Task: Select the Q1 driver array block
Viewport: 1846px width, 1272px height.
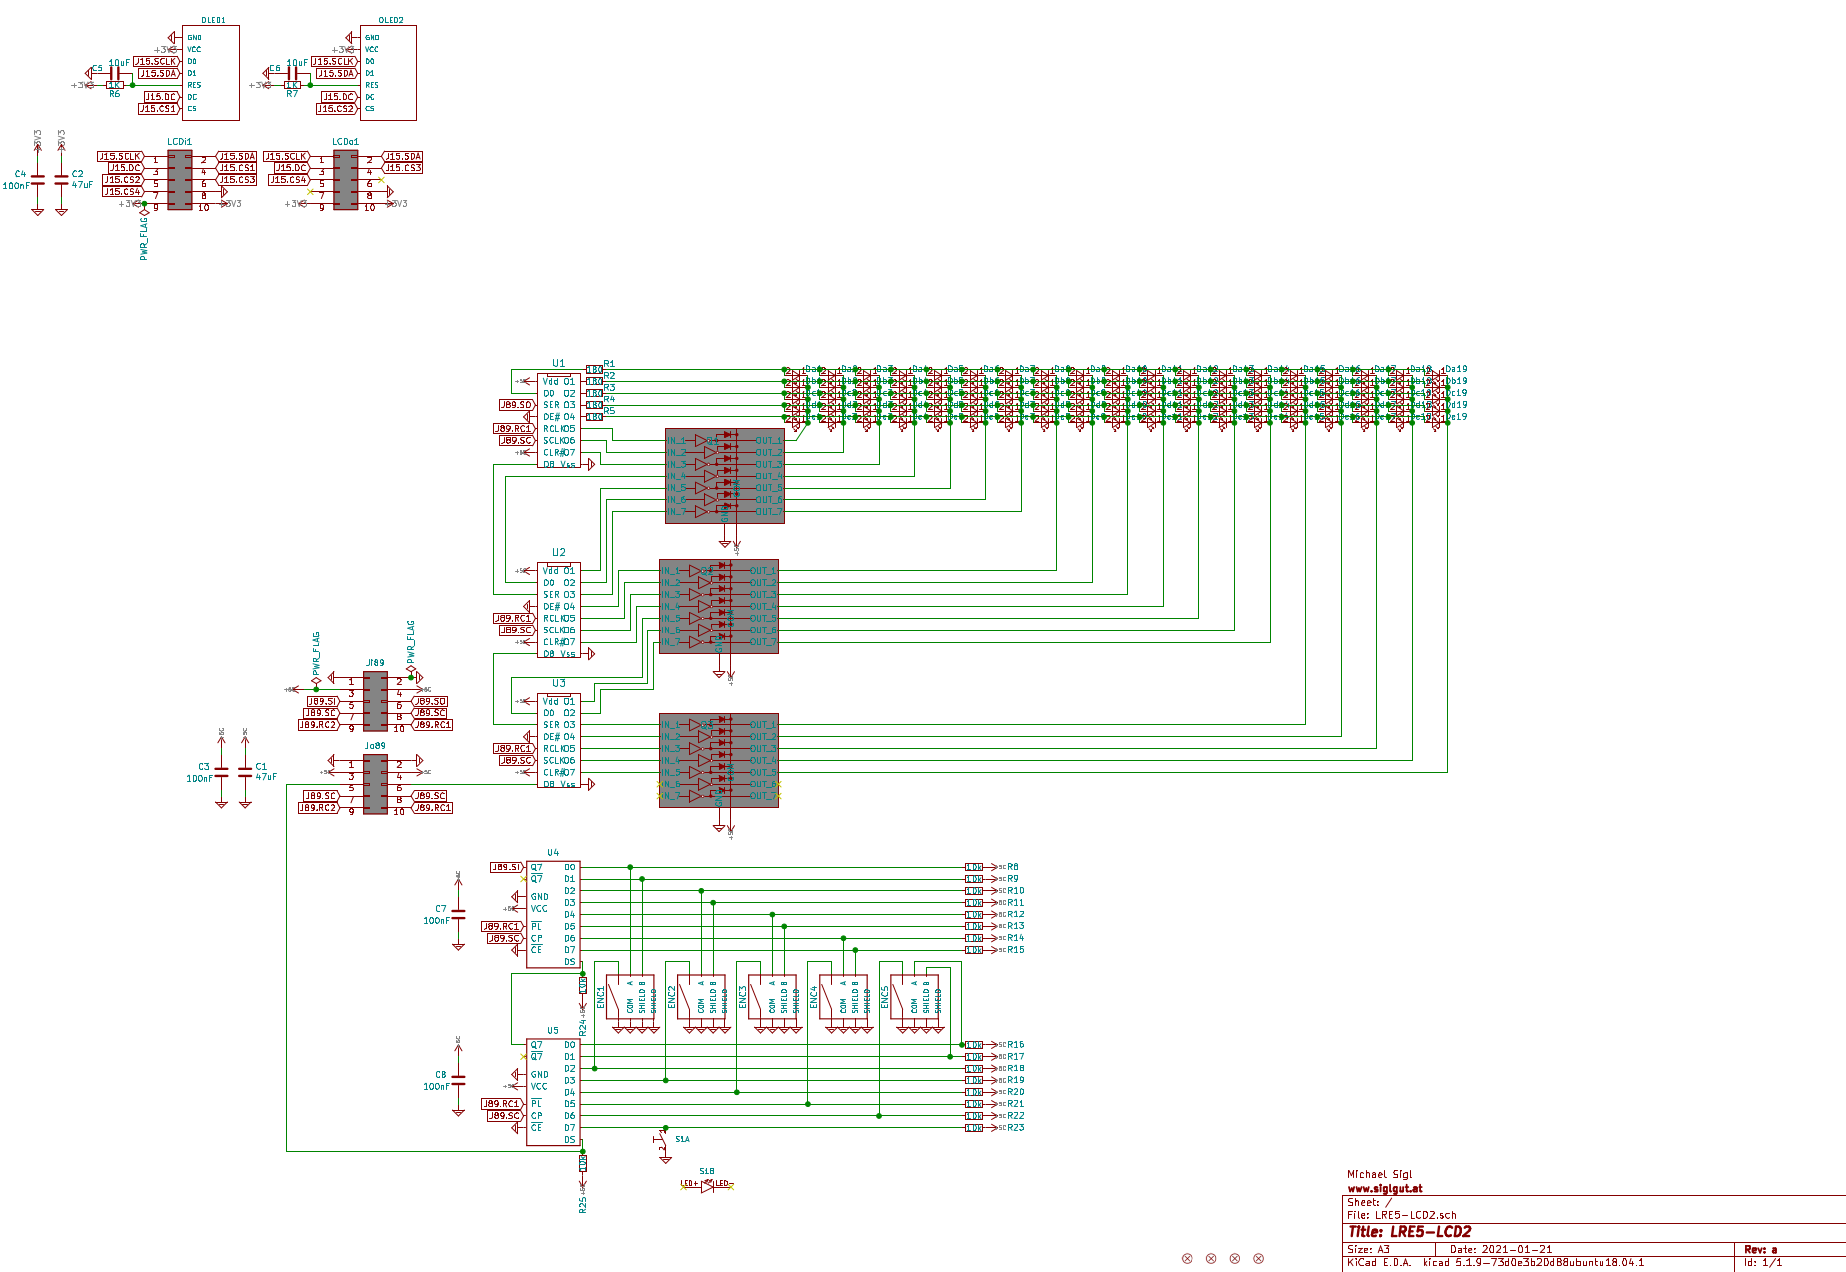Action: [725, 476]
